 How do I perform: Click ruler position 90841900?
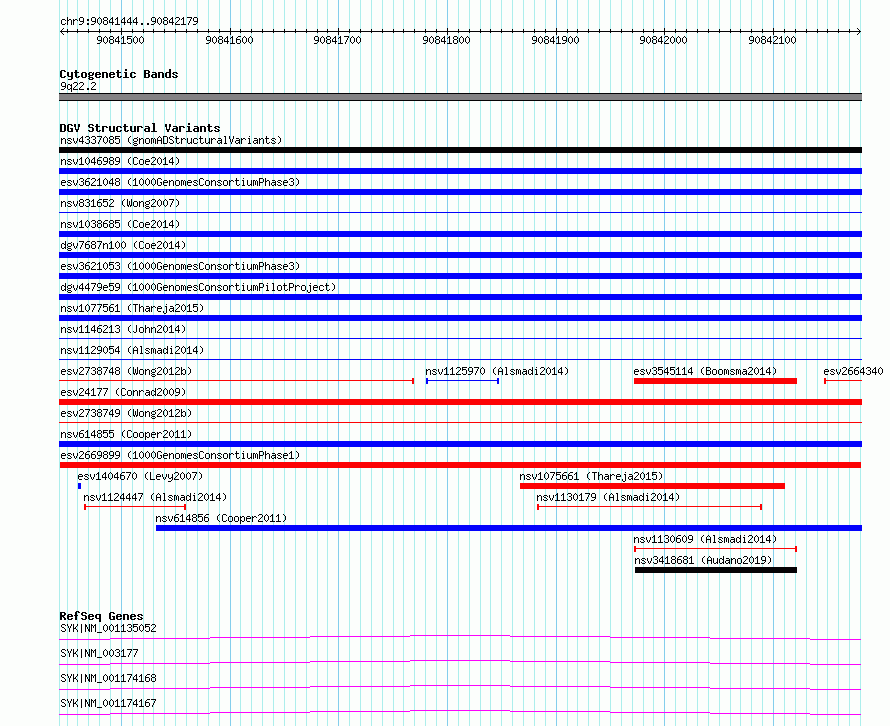pyautogui.click(x=555, y=40)
